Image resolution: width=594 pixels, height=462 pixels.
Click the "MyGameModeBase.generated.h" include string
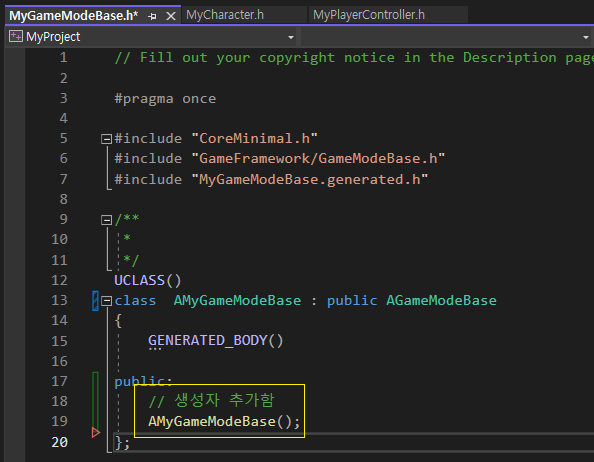[310, 179]
